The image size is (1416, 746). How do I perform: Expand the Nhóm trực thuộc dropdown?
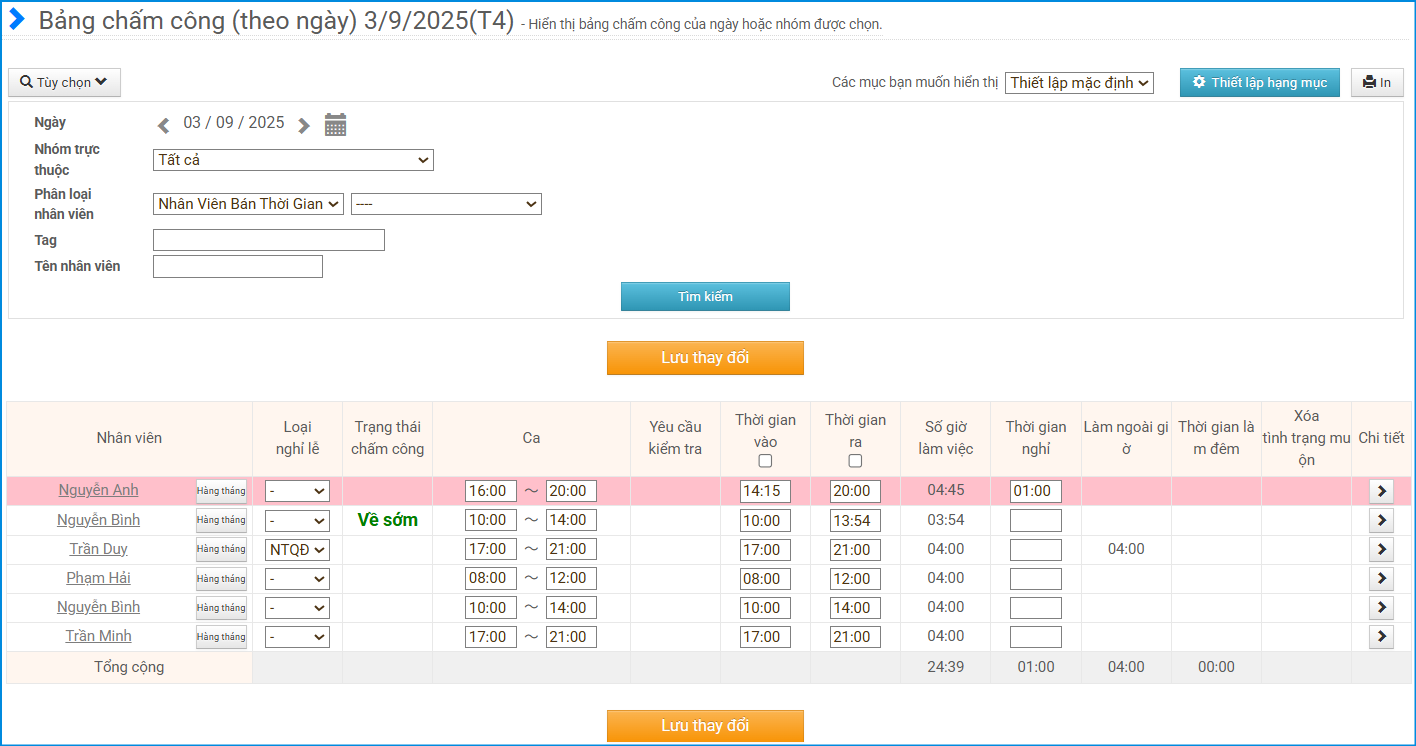(x=293, y=160)
